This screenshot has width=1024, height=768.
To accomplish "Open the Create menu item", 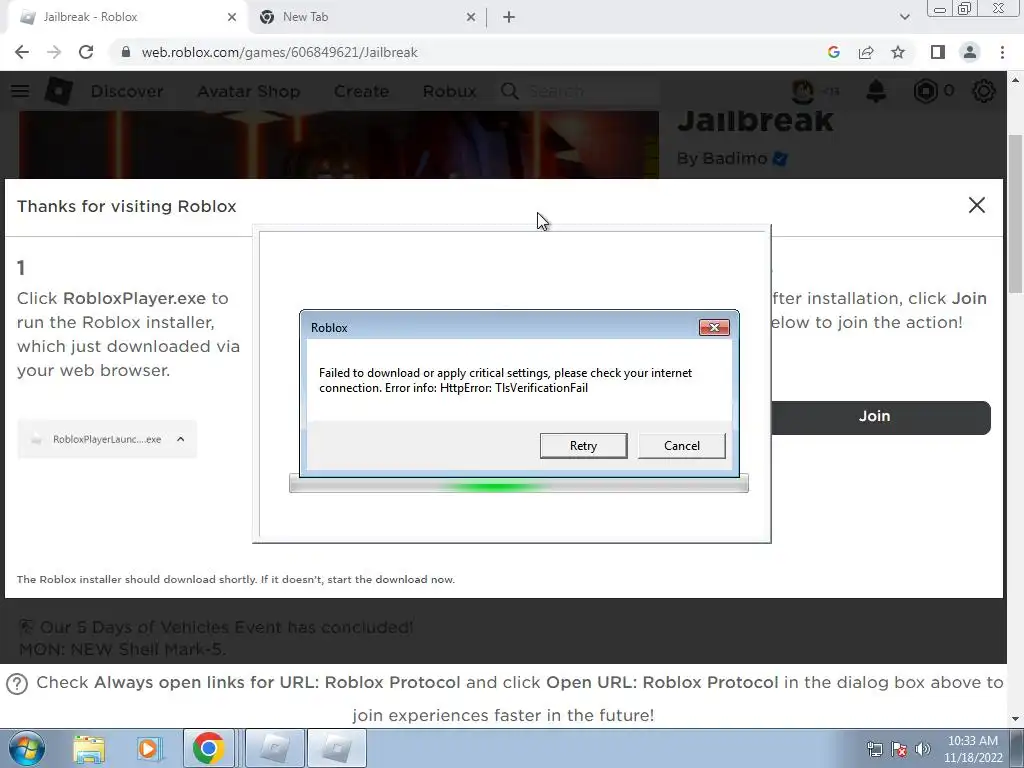I will tap(361, 91).
